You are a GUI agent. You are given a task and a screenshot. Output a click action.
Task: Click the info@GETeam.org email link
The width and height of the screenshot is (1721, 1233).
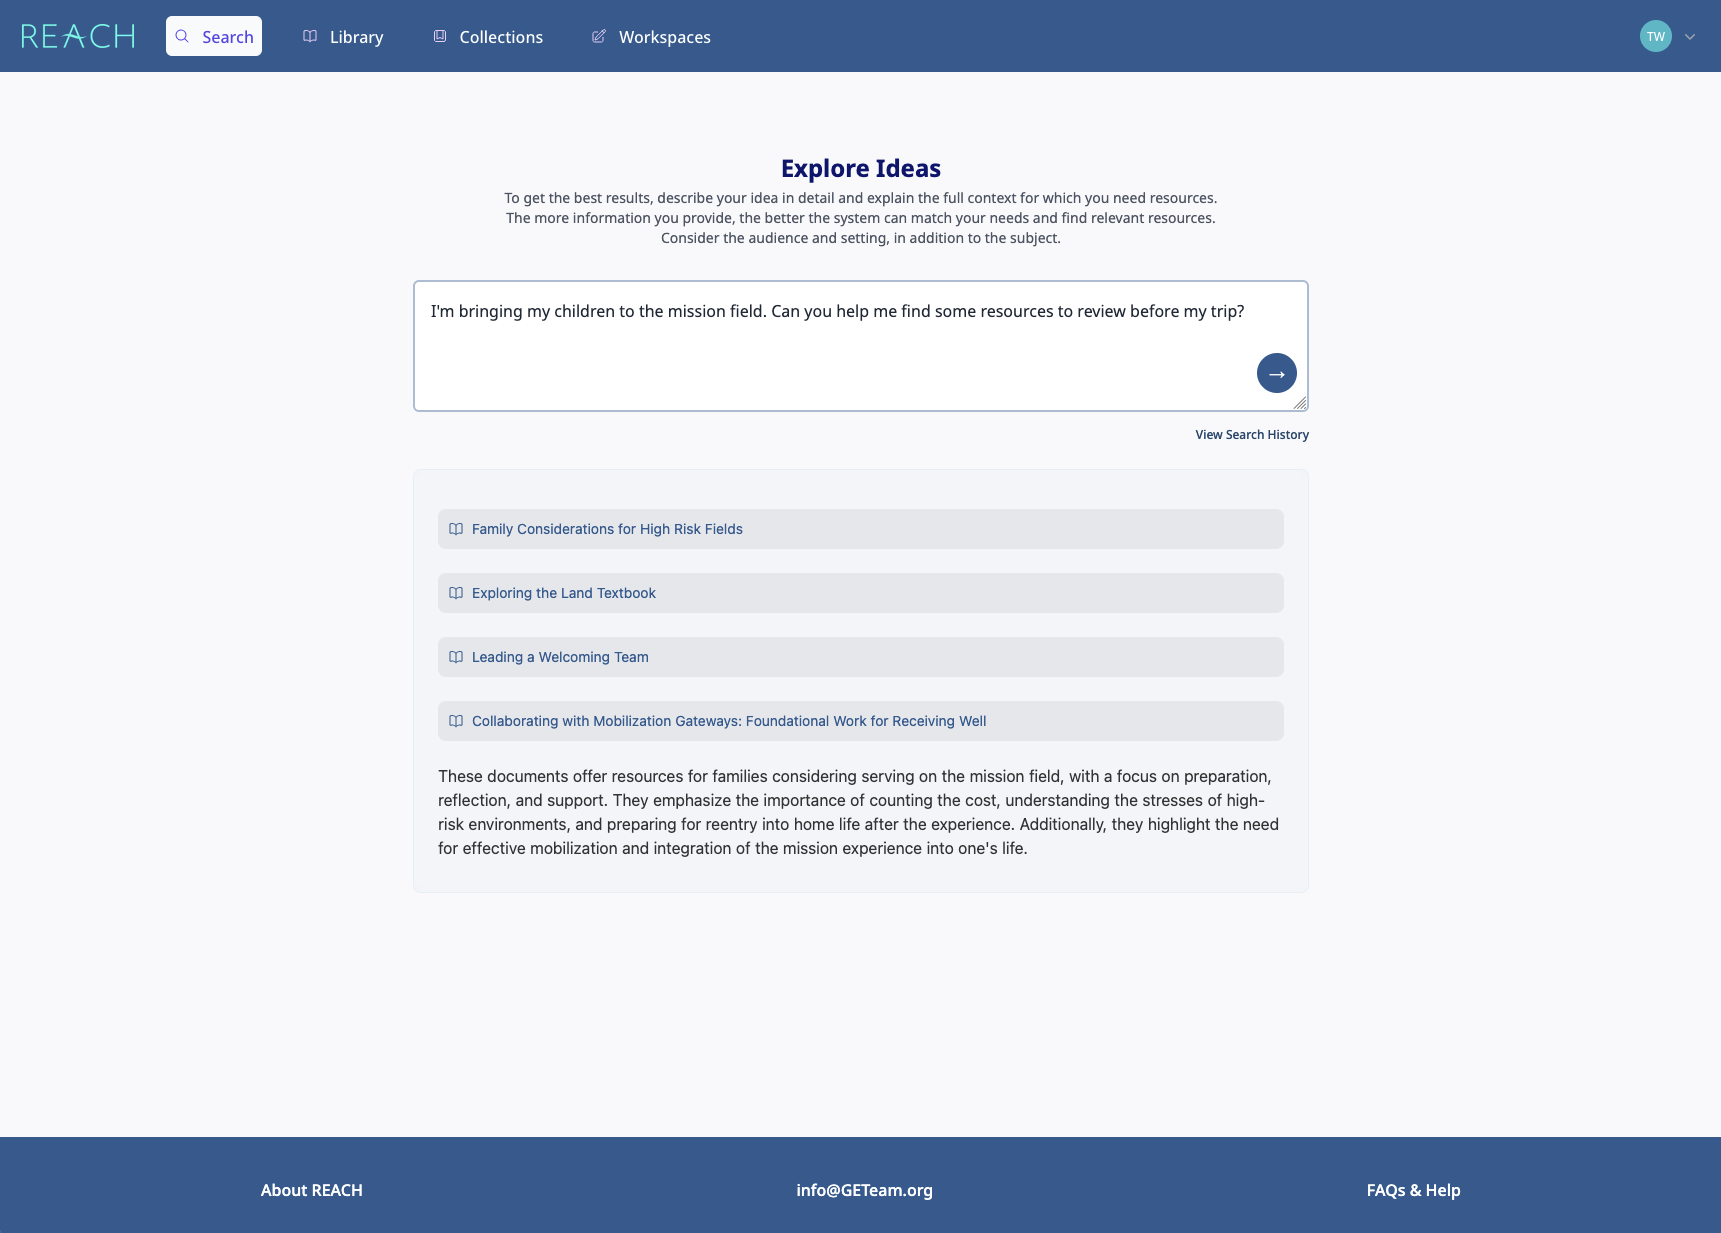coord(864,1190)
